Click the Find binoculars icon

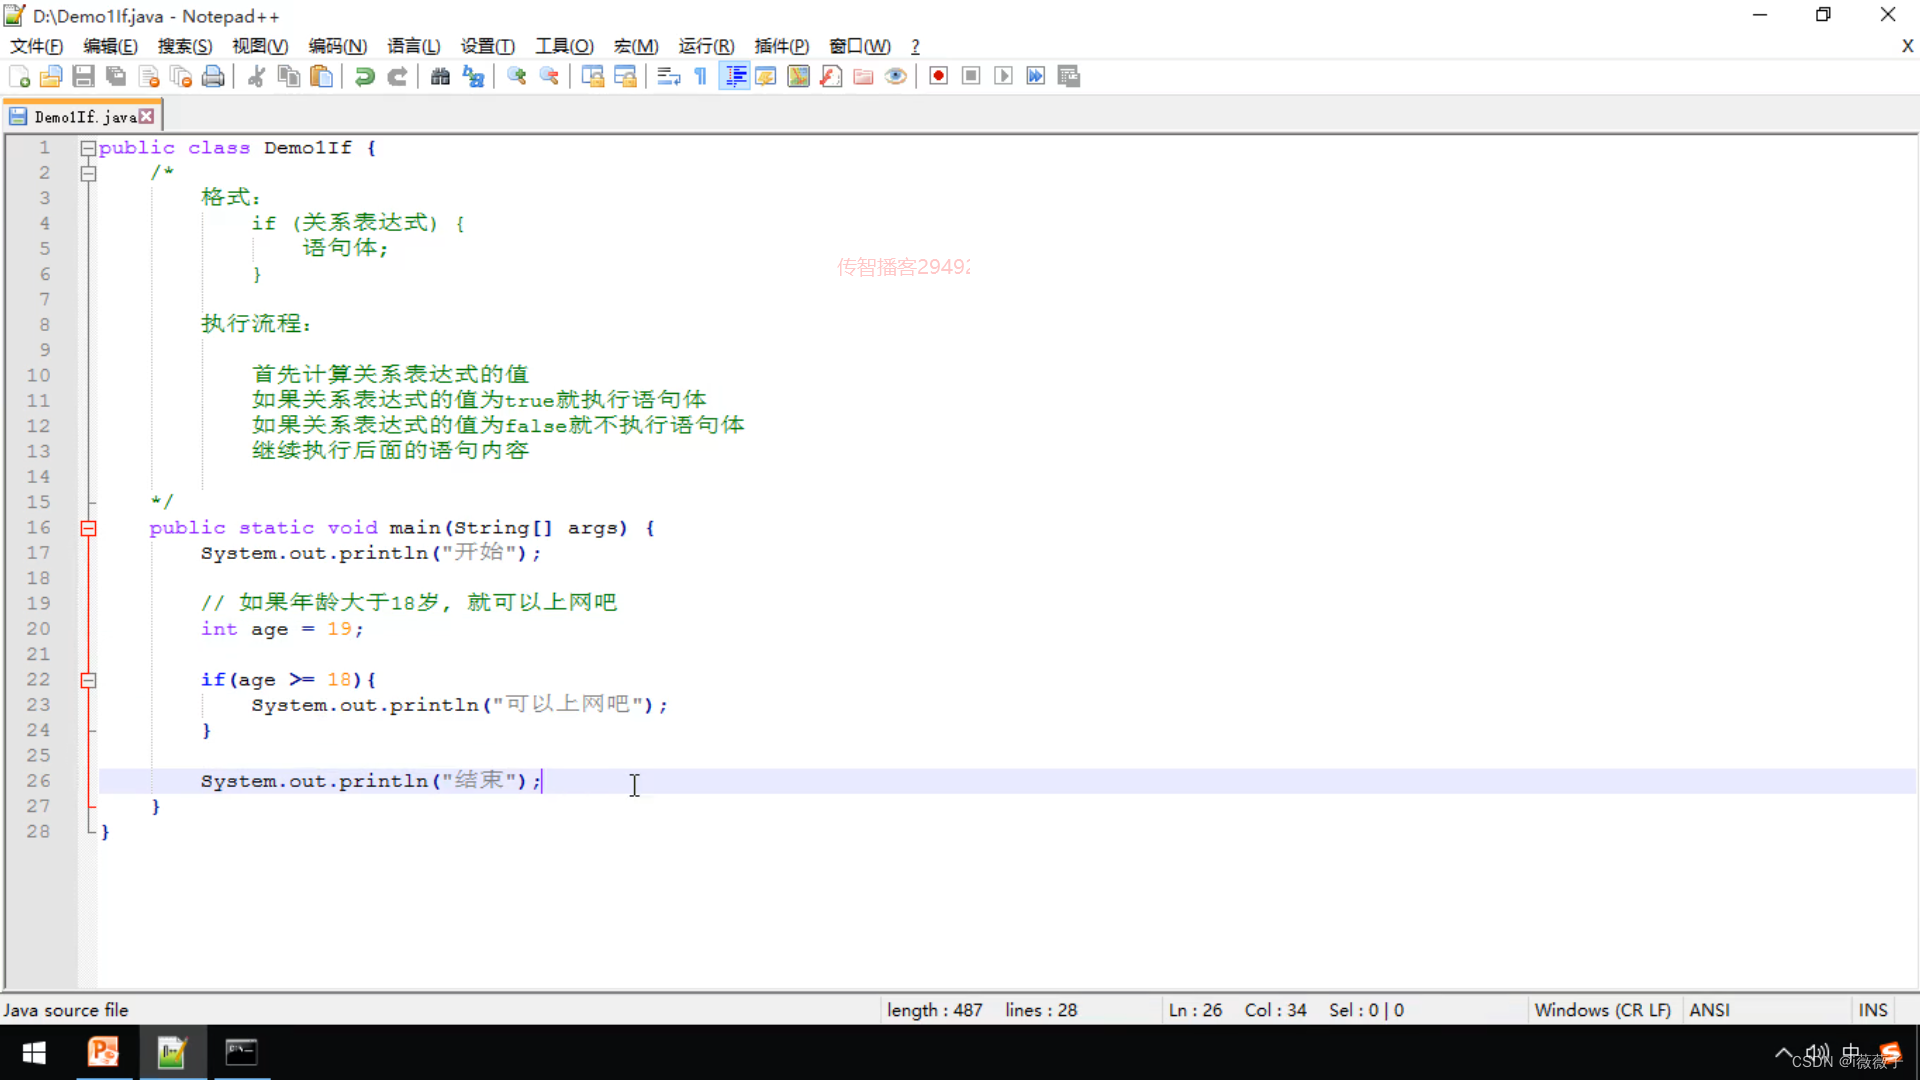(440, 76)
